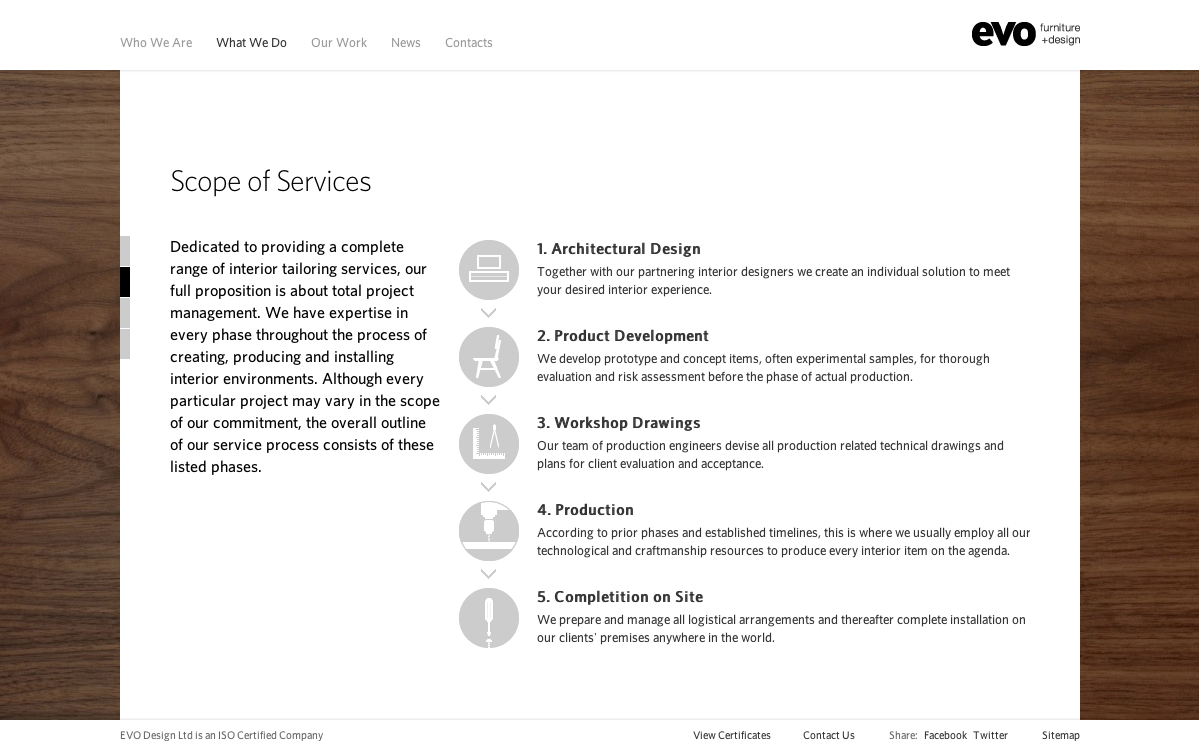Click the View Certificates footer link
Screen dimensions: 1199x750
[732, 735]
